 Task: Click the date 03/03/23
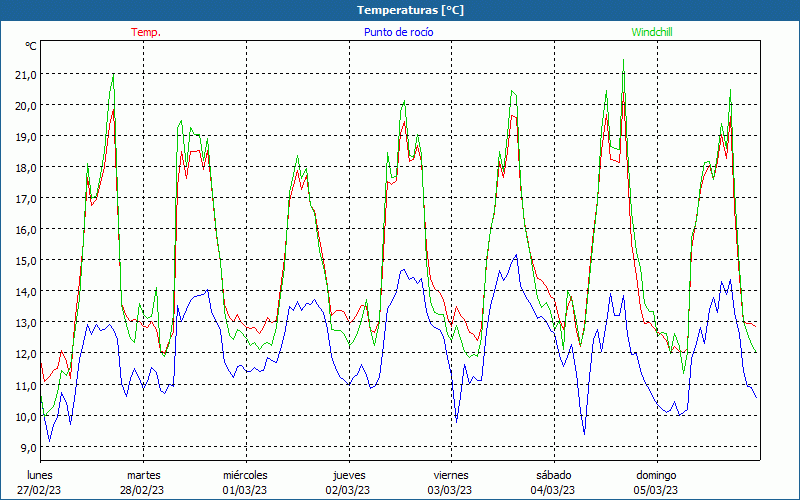coord(450,490)
